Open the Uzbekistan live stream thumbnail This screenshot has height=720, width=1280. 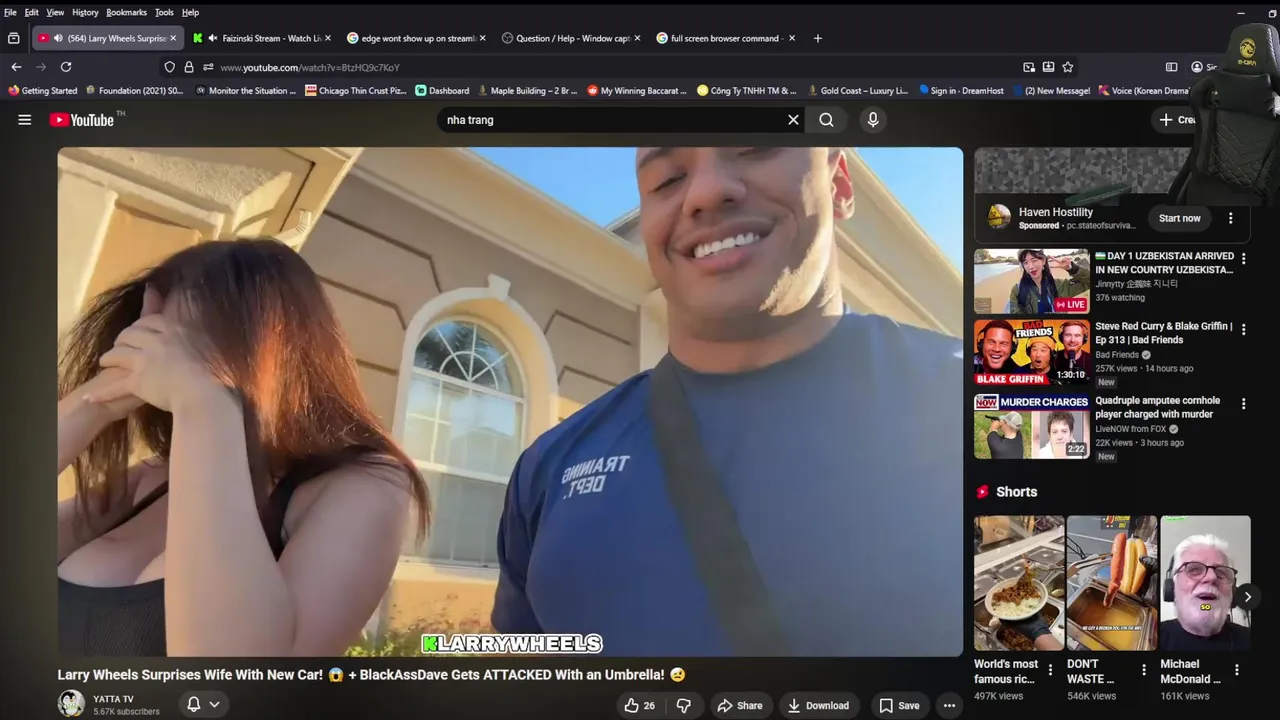coord(1032,281)
